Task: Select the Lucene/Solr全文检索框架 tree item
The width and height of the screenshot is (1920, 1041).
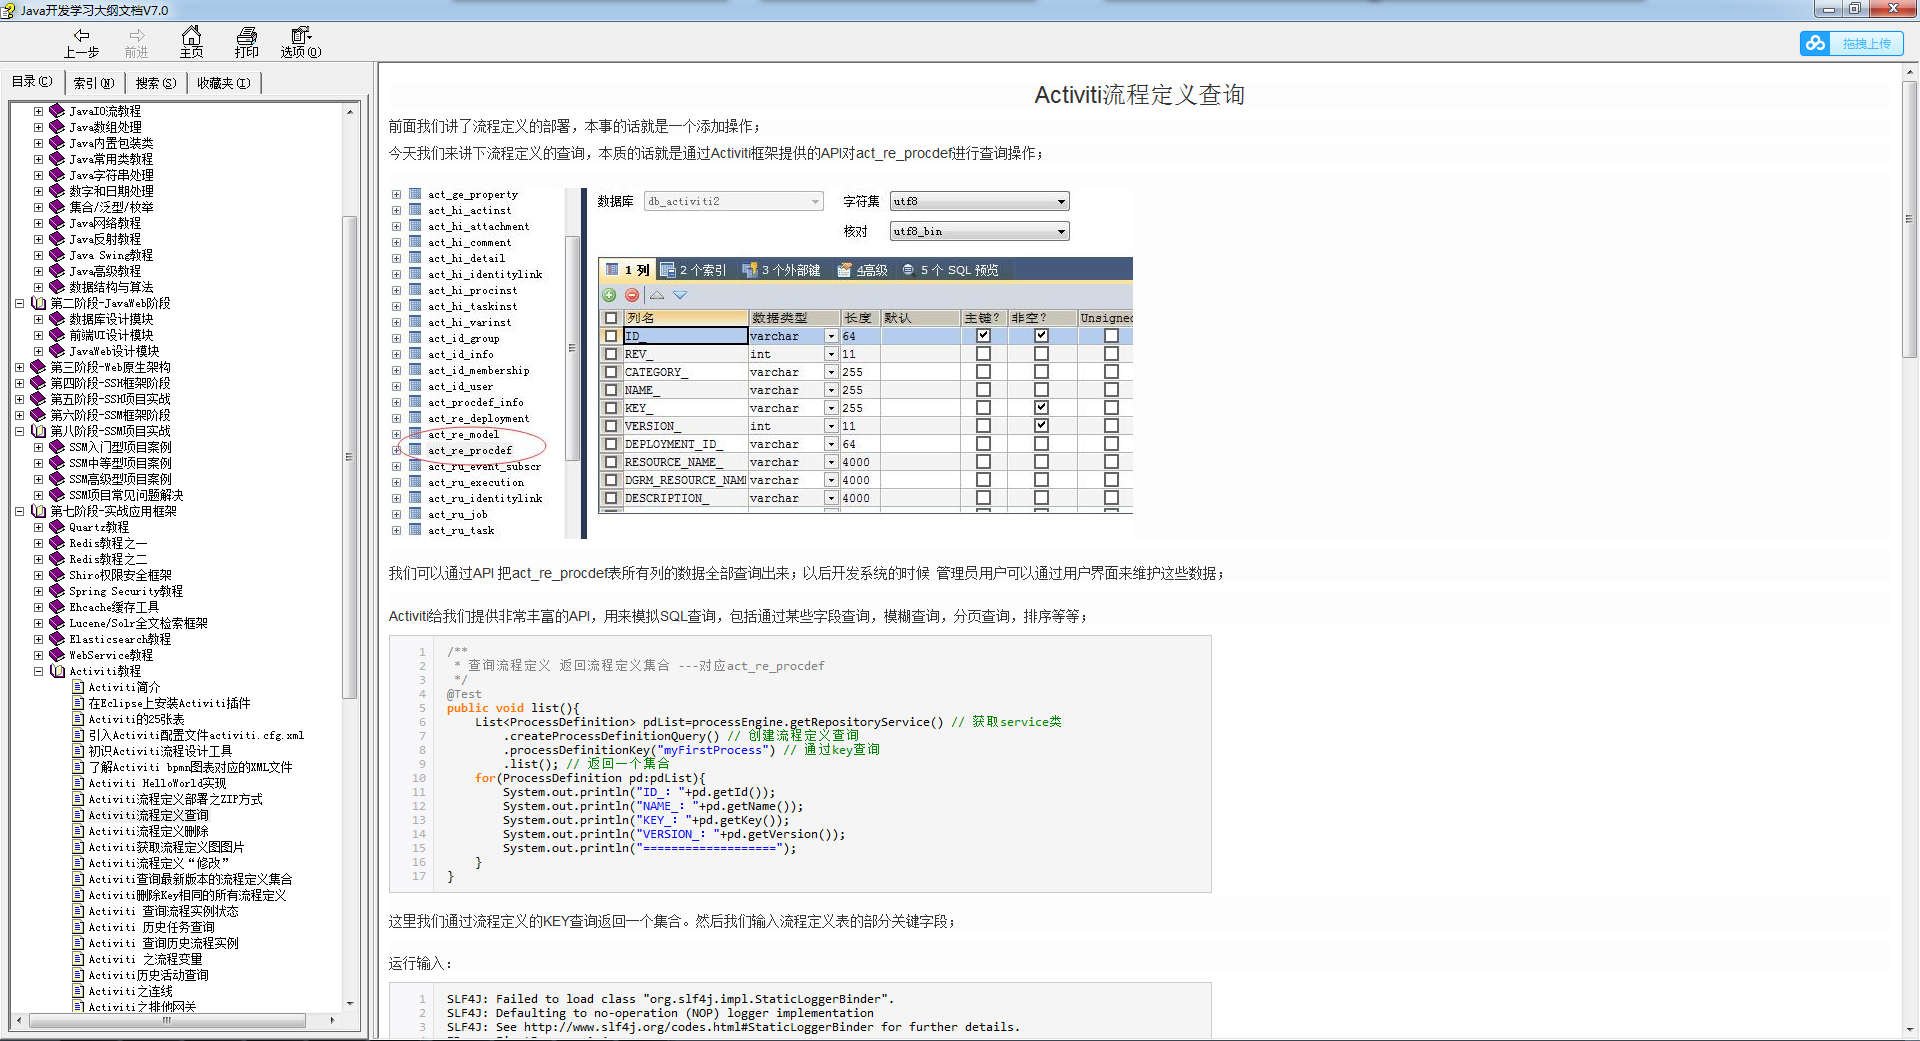Action: tap(138, 623)
